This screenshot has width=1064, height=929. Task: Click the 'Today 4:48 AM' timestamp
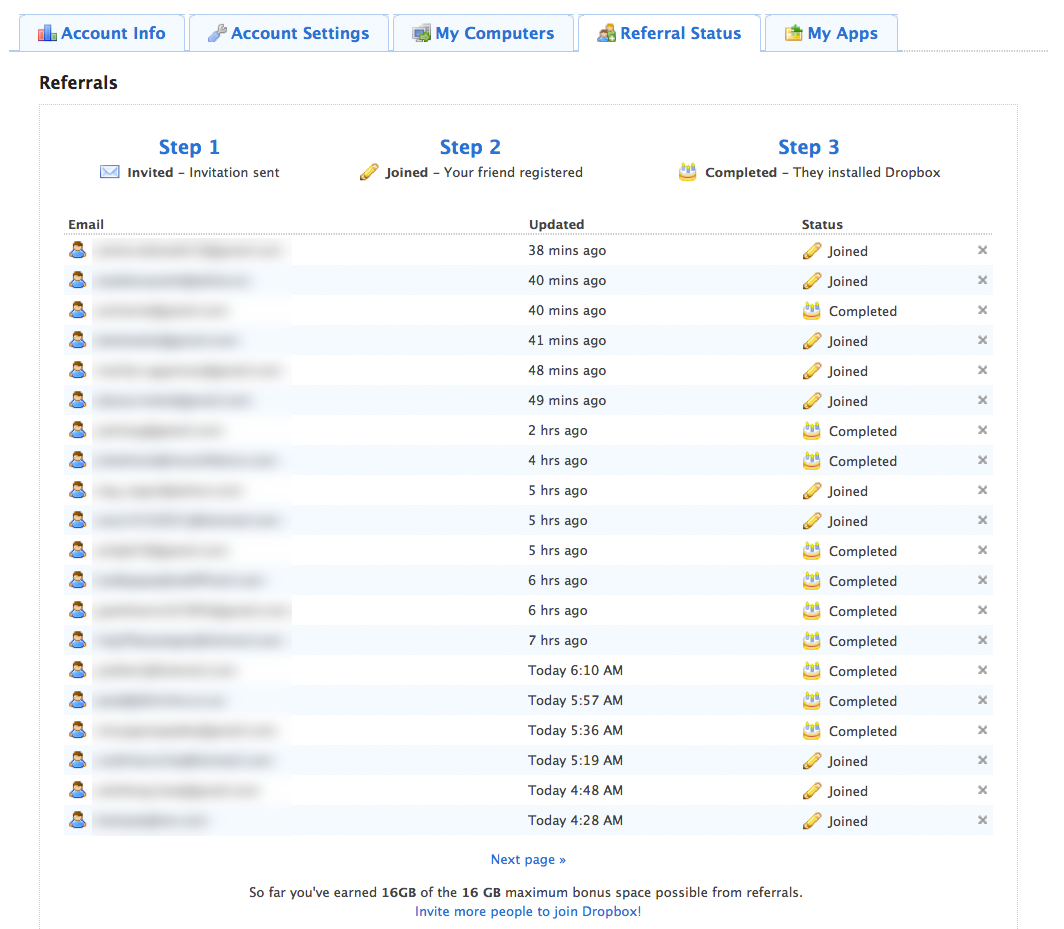pyautogui.click(x=575, y=790)
